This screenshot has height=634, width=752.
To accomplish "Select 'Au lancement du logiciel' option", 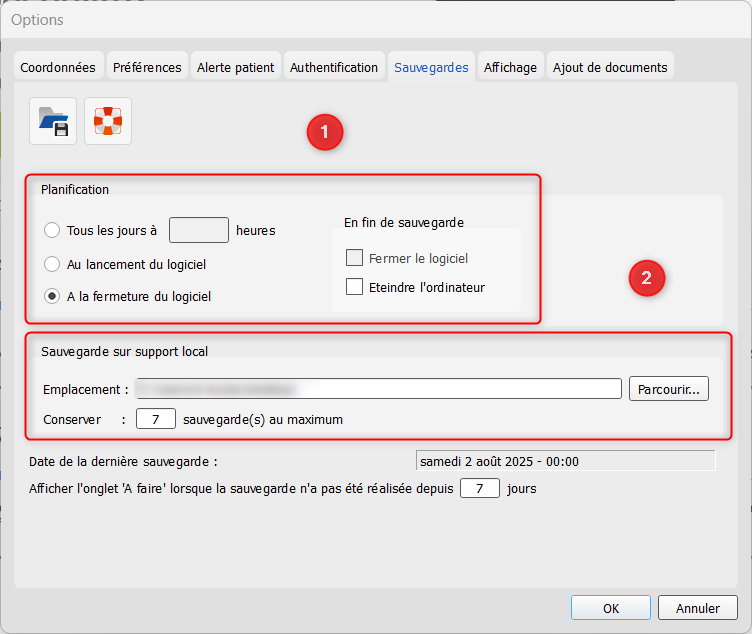I will [x=53, y=265].
